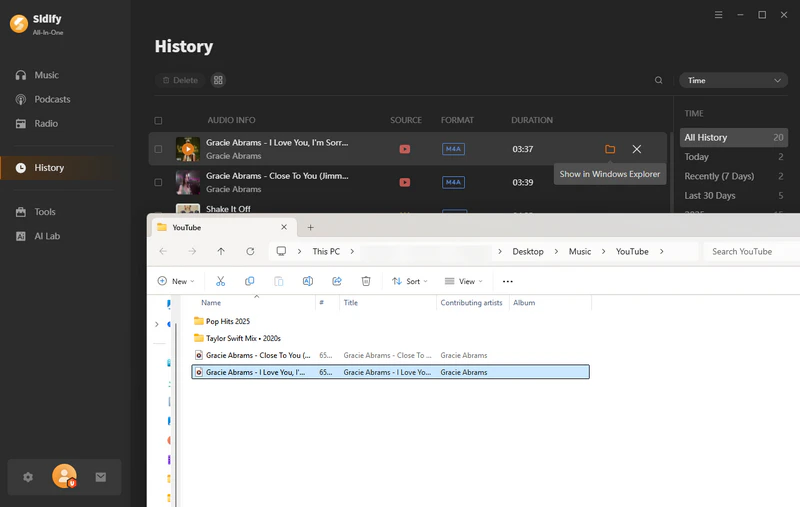Select the Recently (7 Days) filter
800x507 pixels.
pyautogui.click(x=719, y=176)
